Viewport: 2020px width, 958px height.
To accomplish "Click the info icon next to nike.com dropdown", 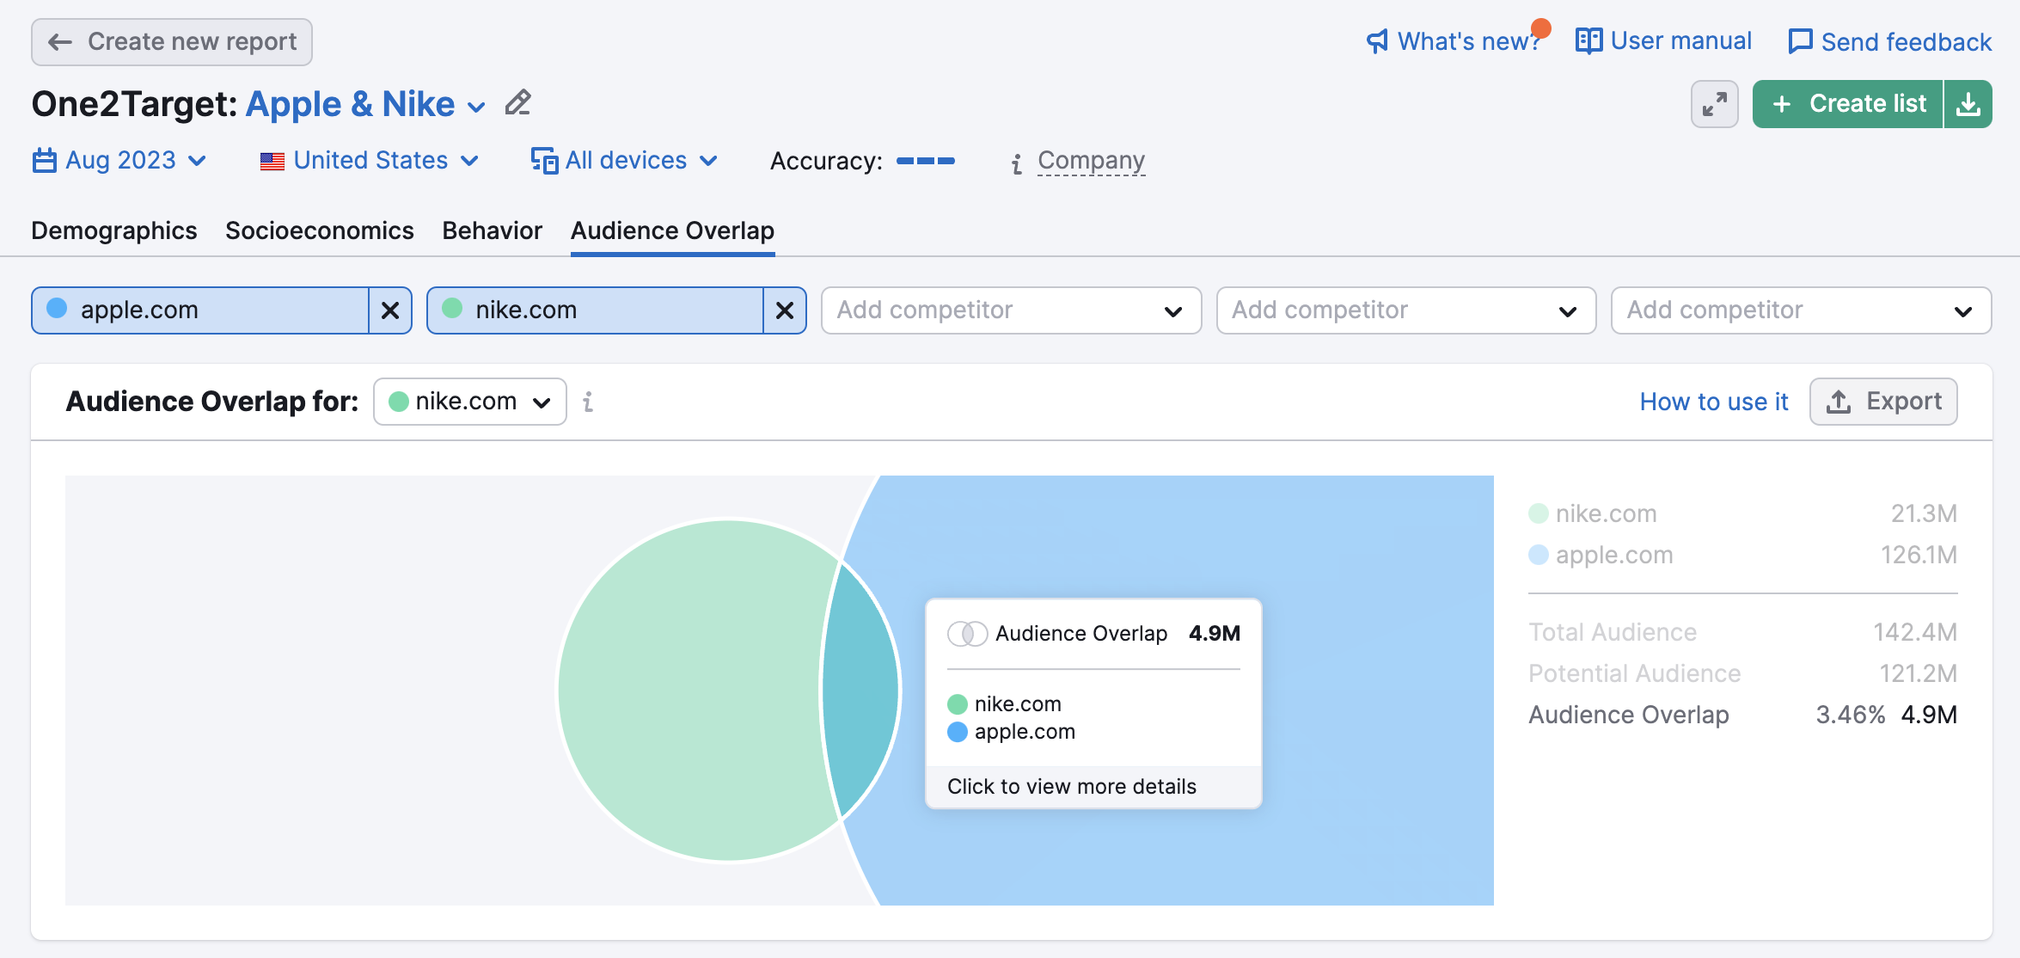I will [588, 402].
